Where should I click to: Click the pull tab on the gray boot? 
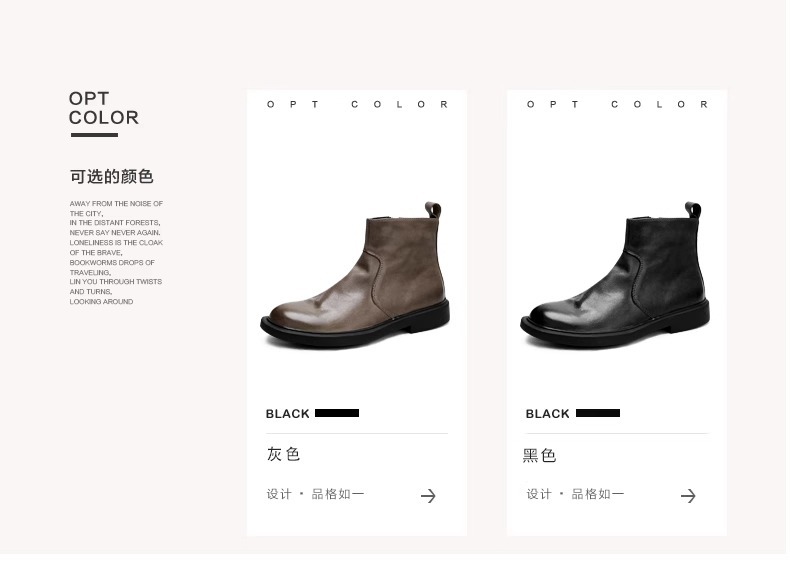pyautogui.click(x=435, y=211)
